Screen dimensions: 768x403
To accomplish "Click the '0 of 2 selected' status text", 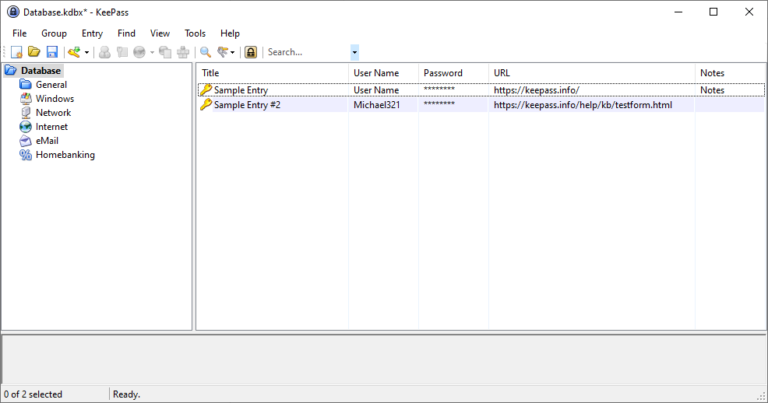I will click(x=33, y=394).
